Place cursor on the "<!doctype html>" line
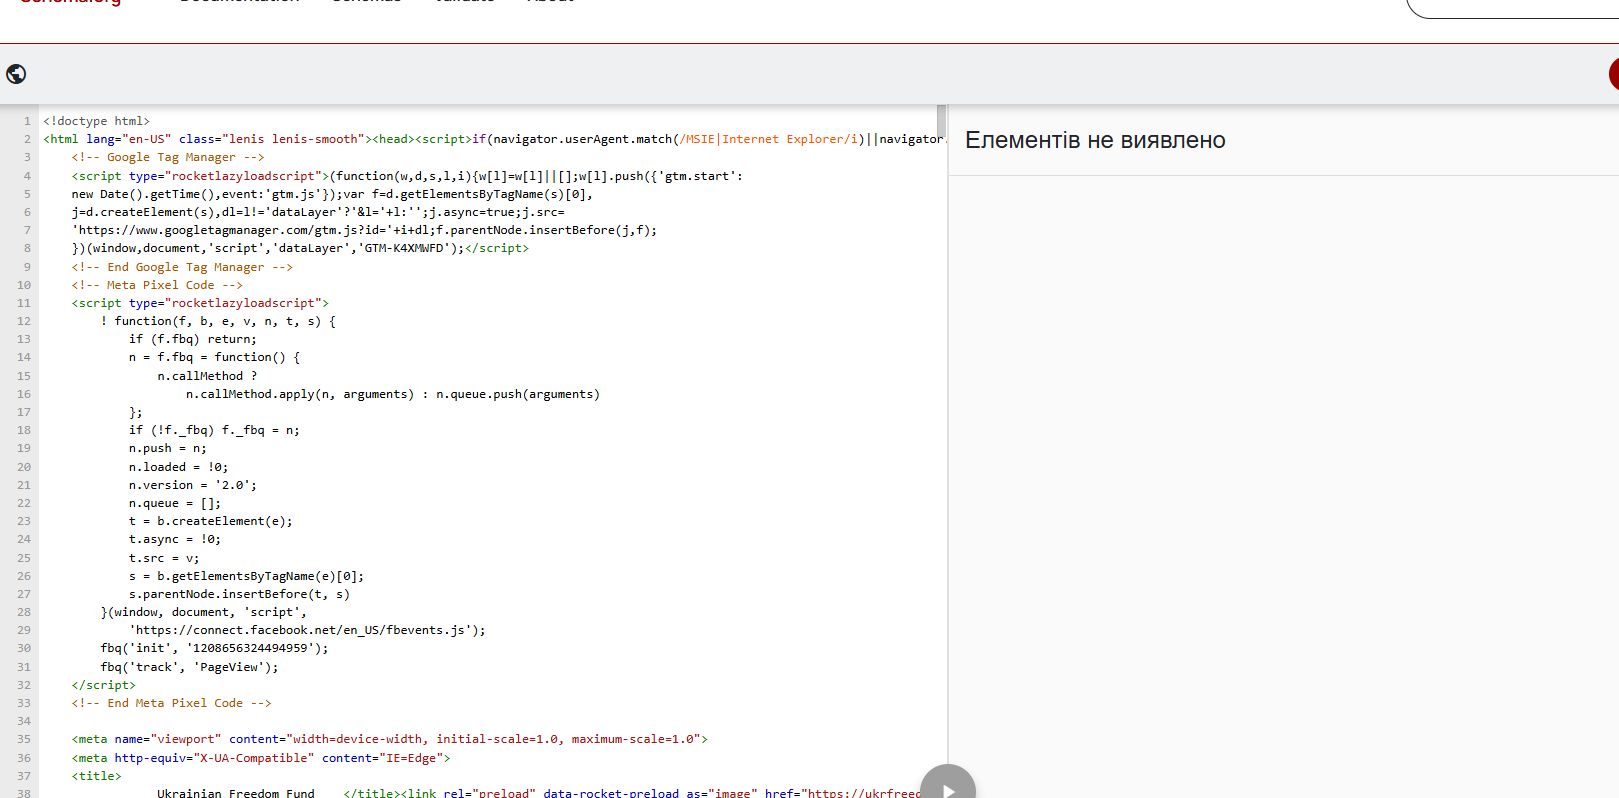Screen dimensions: 1619x798 [96, 121]
